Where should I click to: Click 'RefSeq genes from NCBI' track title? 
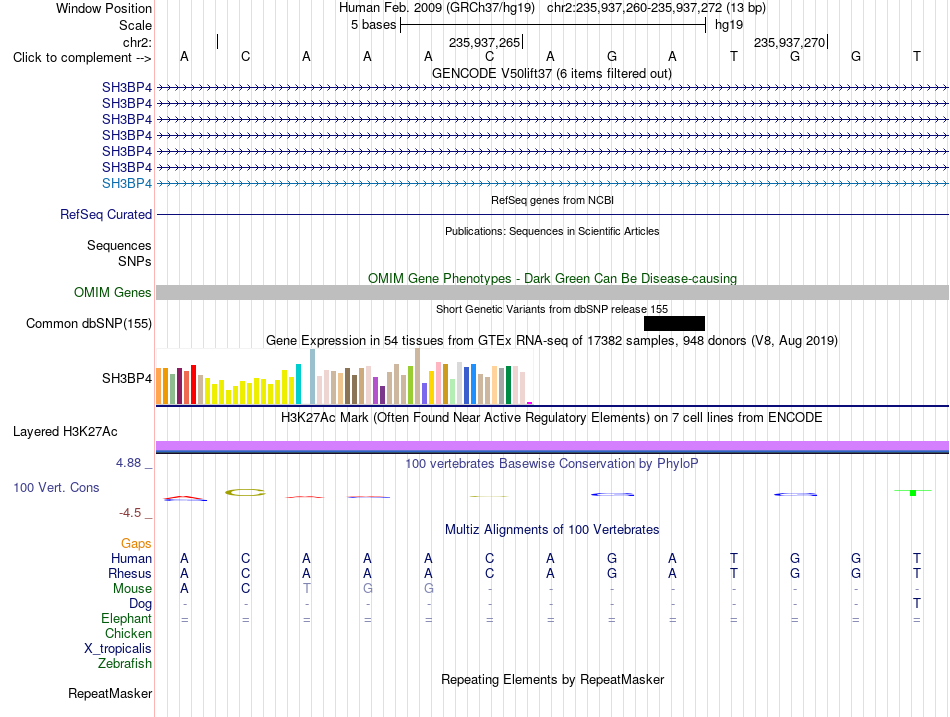[553, 200]
